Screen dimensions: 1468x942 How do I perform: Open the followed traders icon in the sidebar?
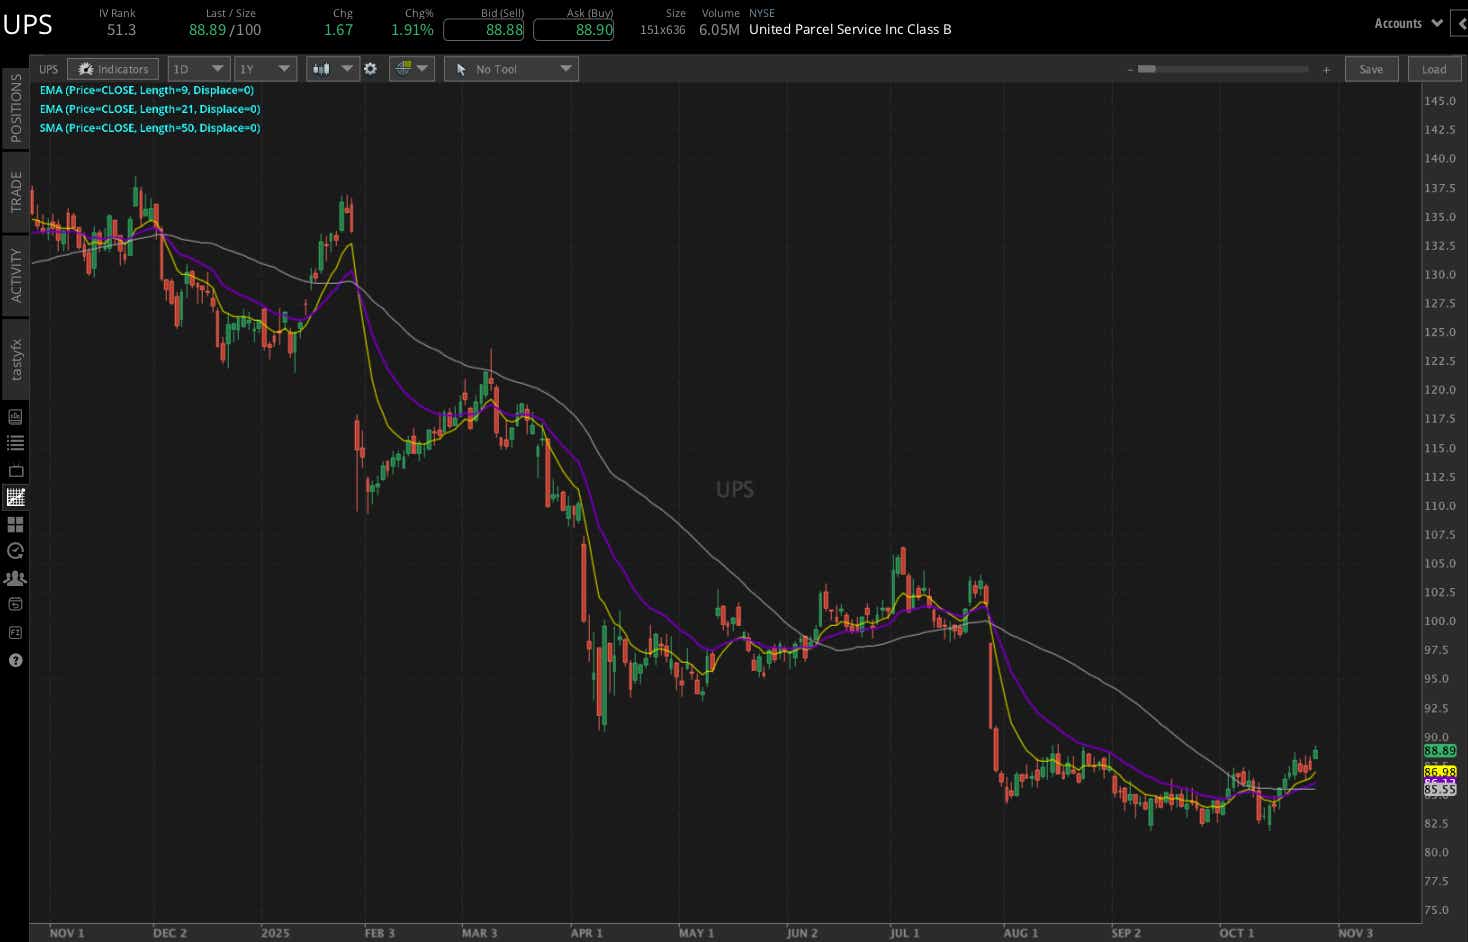15,578
